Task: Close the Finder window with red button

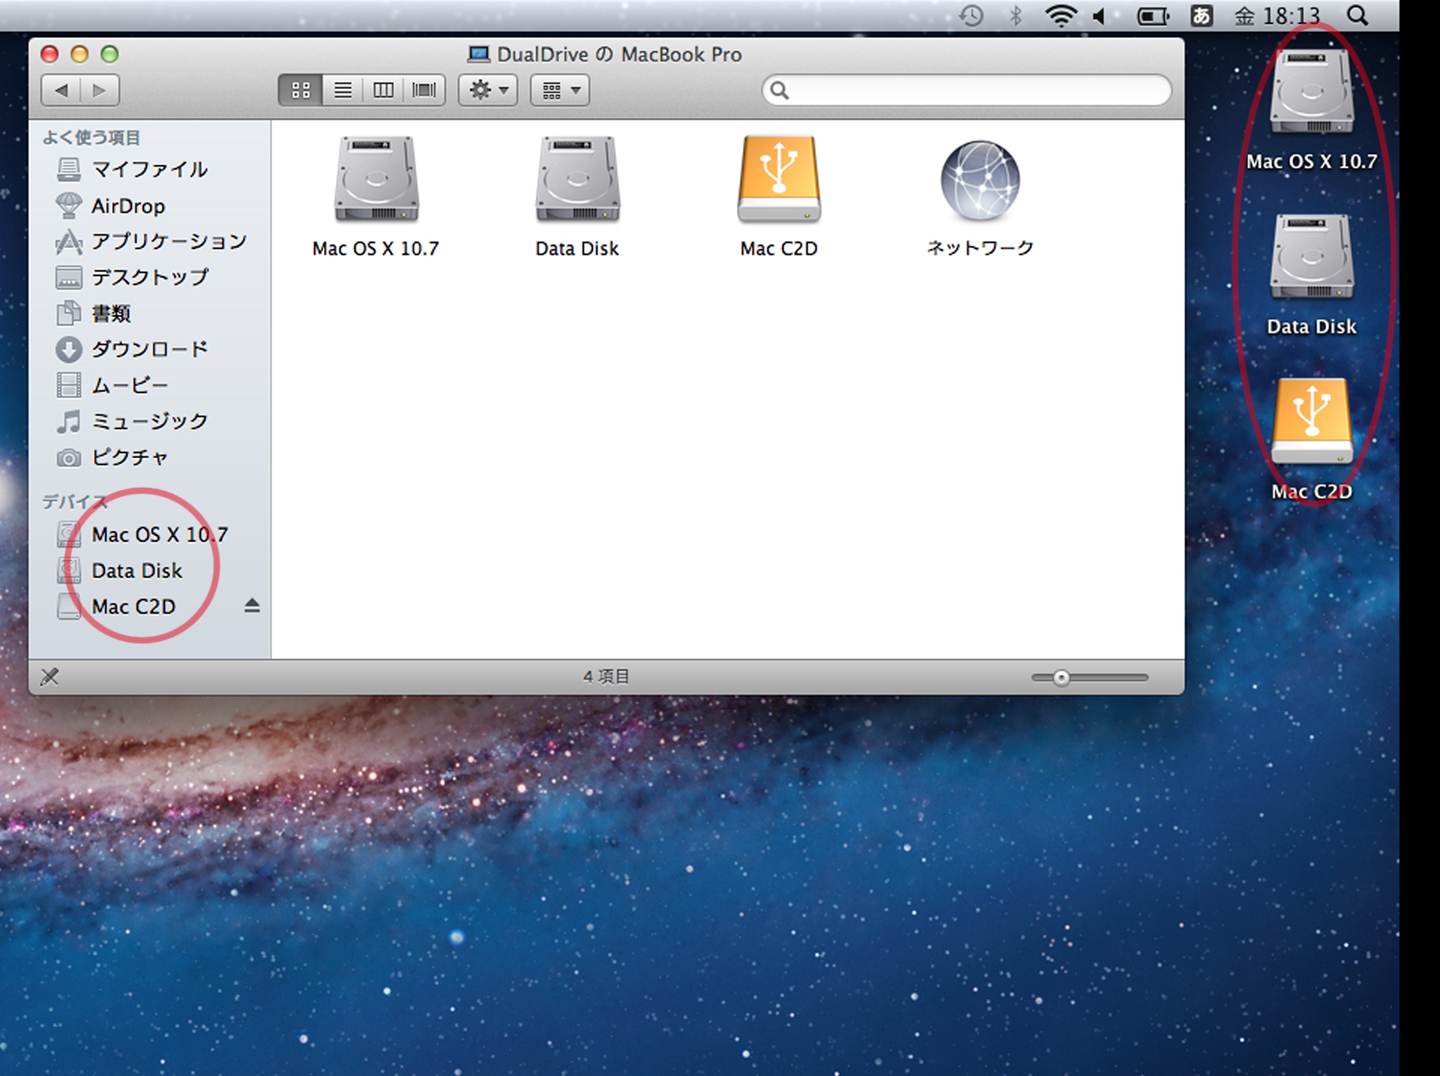Action: coord(50,54)
